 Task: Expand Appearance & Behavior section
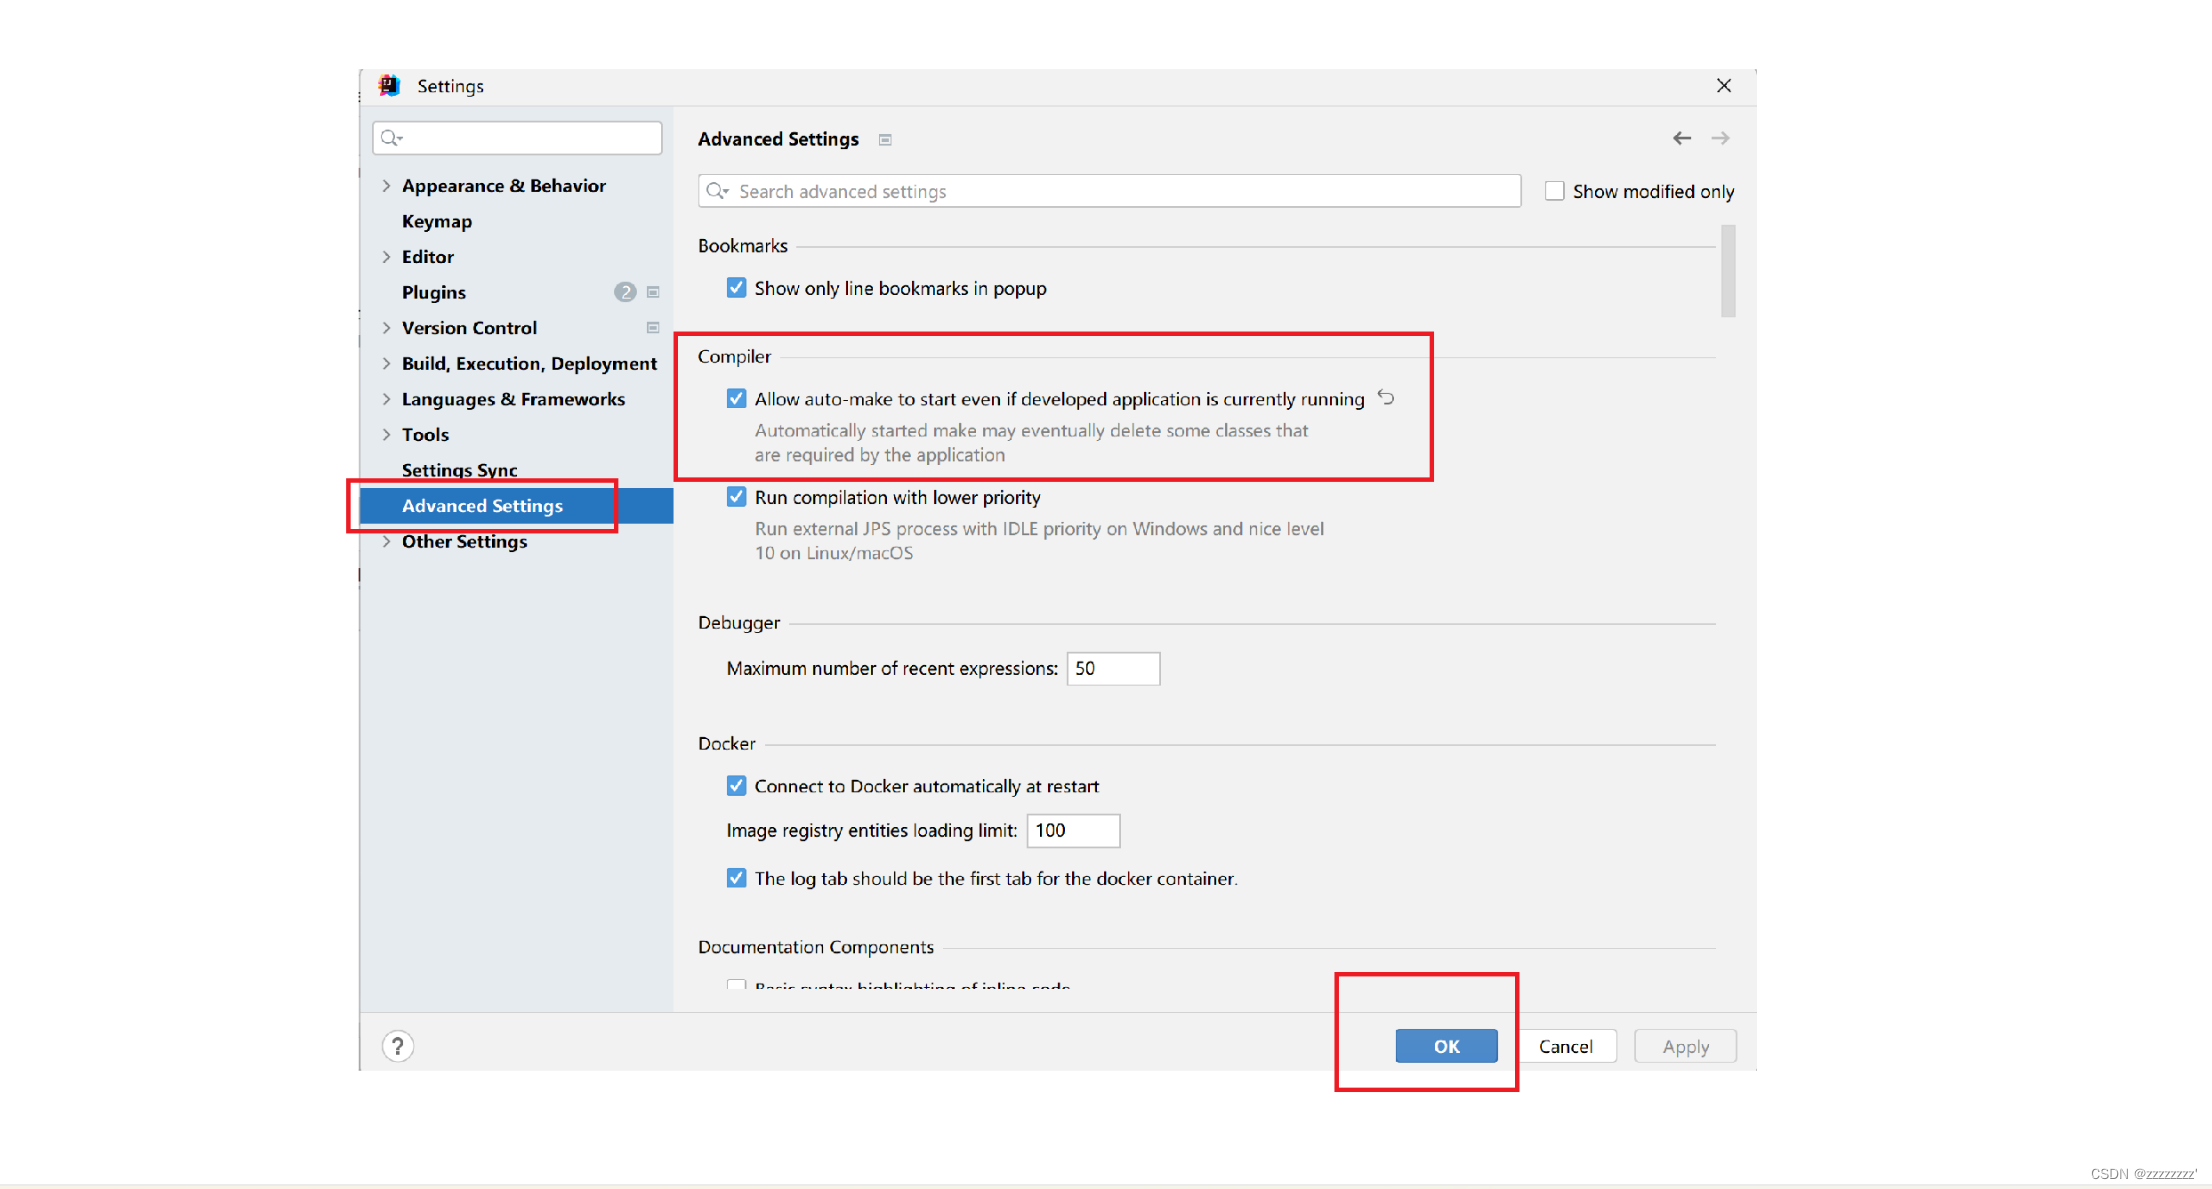pos(387,186)
